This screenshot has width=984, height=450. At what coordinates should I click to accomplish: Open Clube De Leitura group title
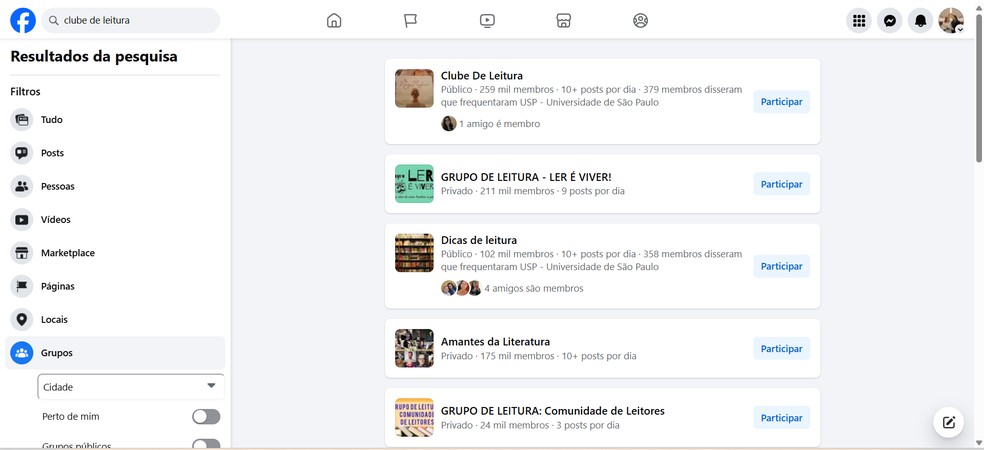pos(481,76)
